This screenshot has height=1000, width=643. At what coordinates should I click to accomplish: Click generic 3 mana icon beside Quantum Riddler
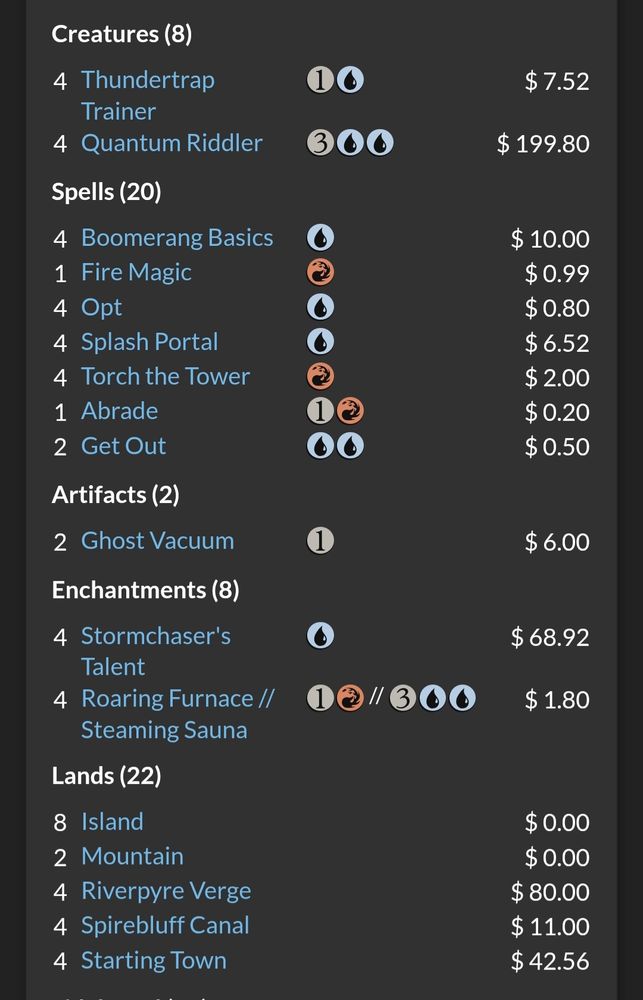321,143
